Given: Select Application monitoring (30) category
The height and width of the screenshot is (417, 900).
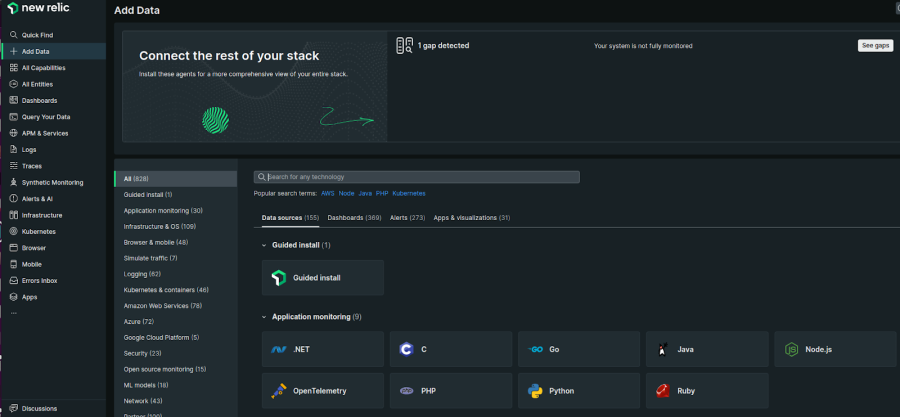Looking at the screenshot, I should (176, 211).
